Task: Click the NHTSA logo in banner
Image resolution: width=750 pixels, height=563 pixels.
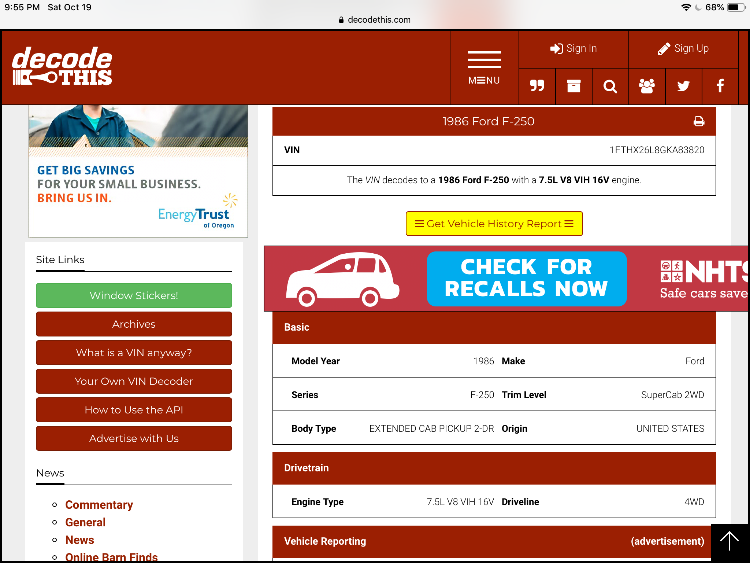Action: click(x=704, y=278)
